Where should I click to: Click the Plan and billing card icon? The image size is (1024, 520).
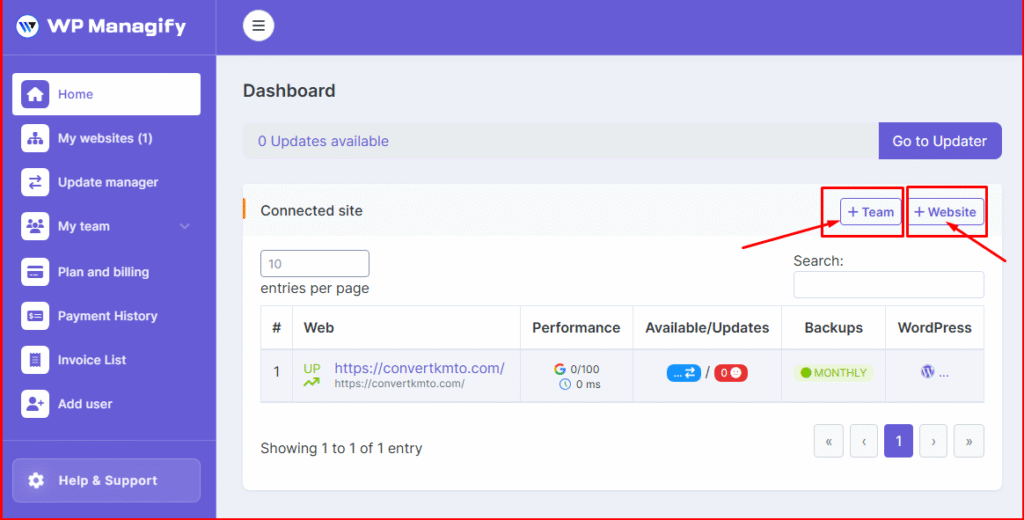pyautogui.click(x=35, y=272)
